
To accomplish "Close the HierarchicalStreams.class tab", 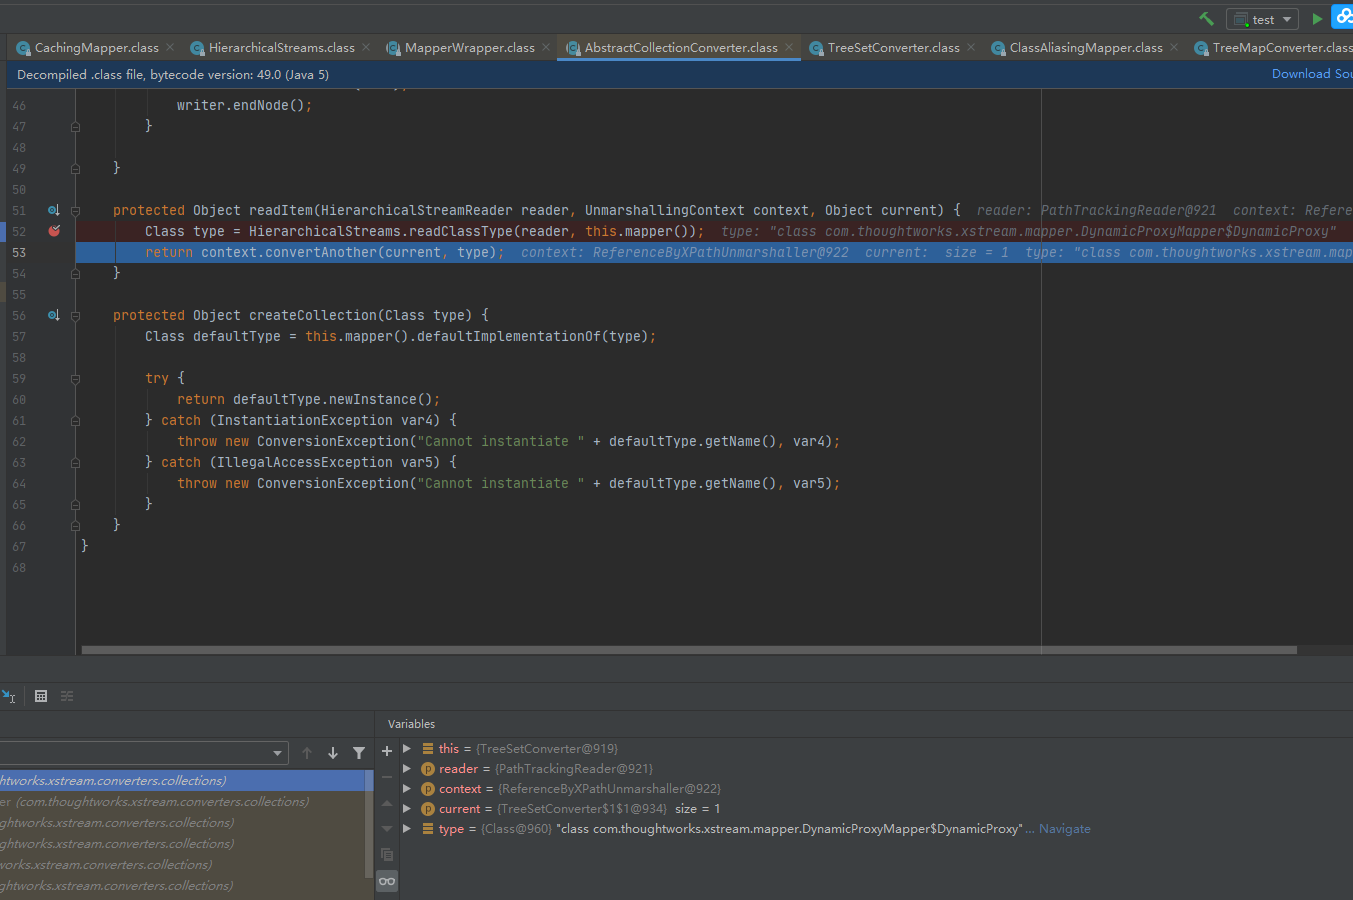I will click(x=366, y=47).
